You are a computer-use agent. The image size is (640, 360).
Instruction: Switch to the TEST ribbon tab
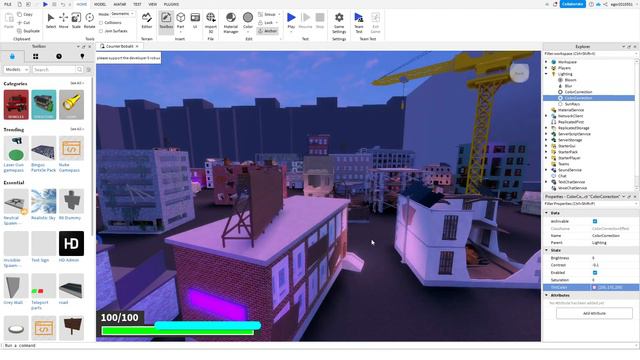137,4
